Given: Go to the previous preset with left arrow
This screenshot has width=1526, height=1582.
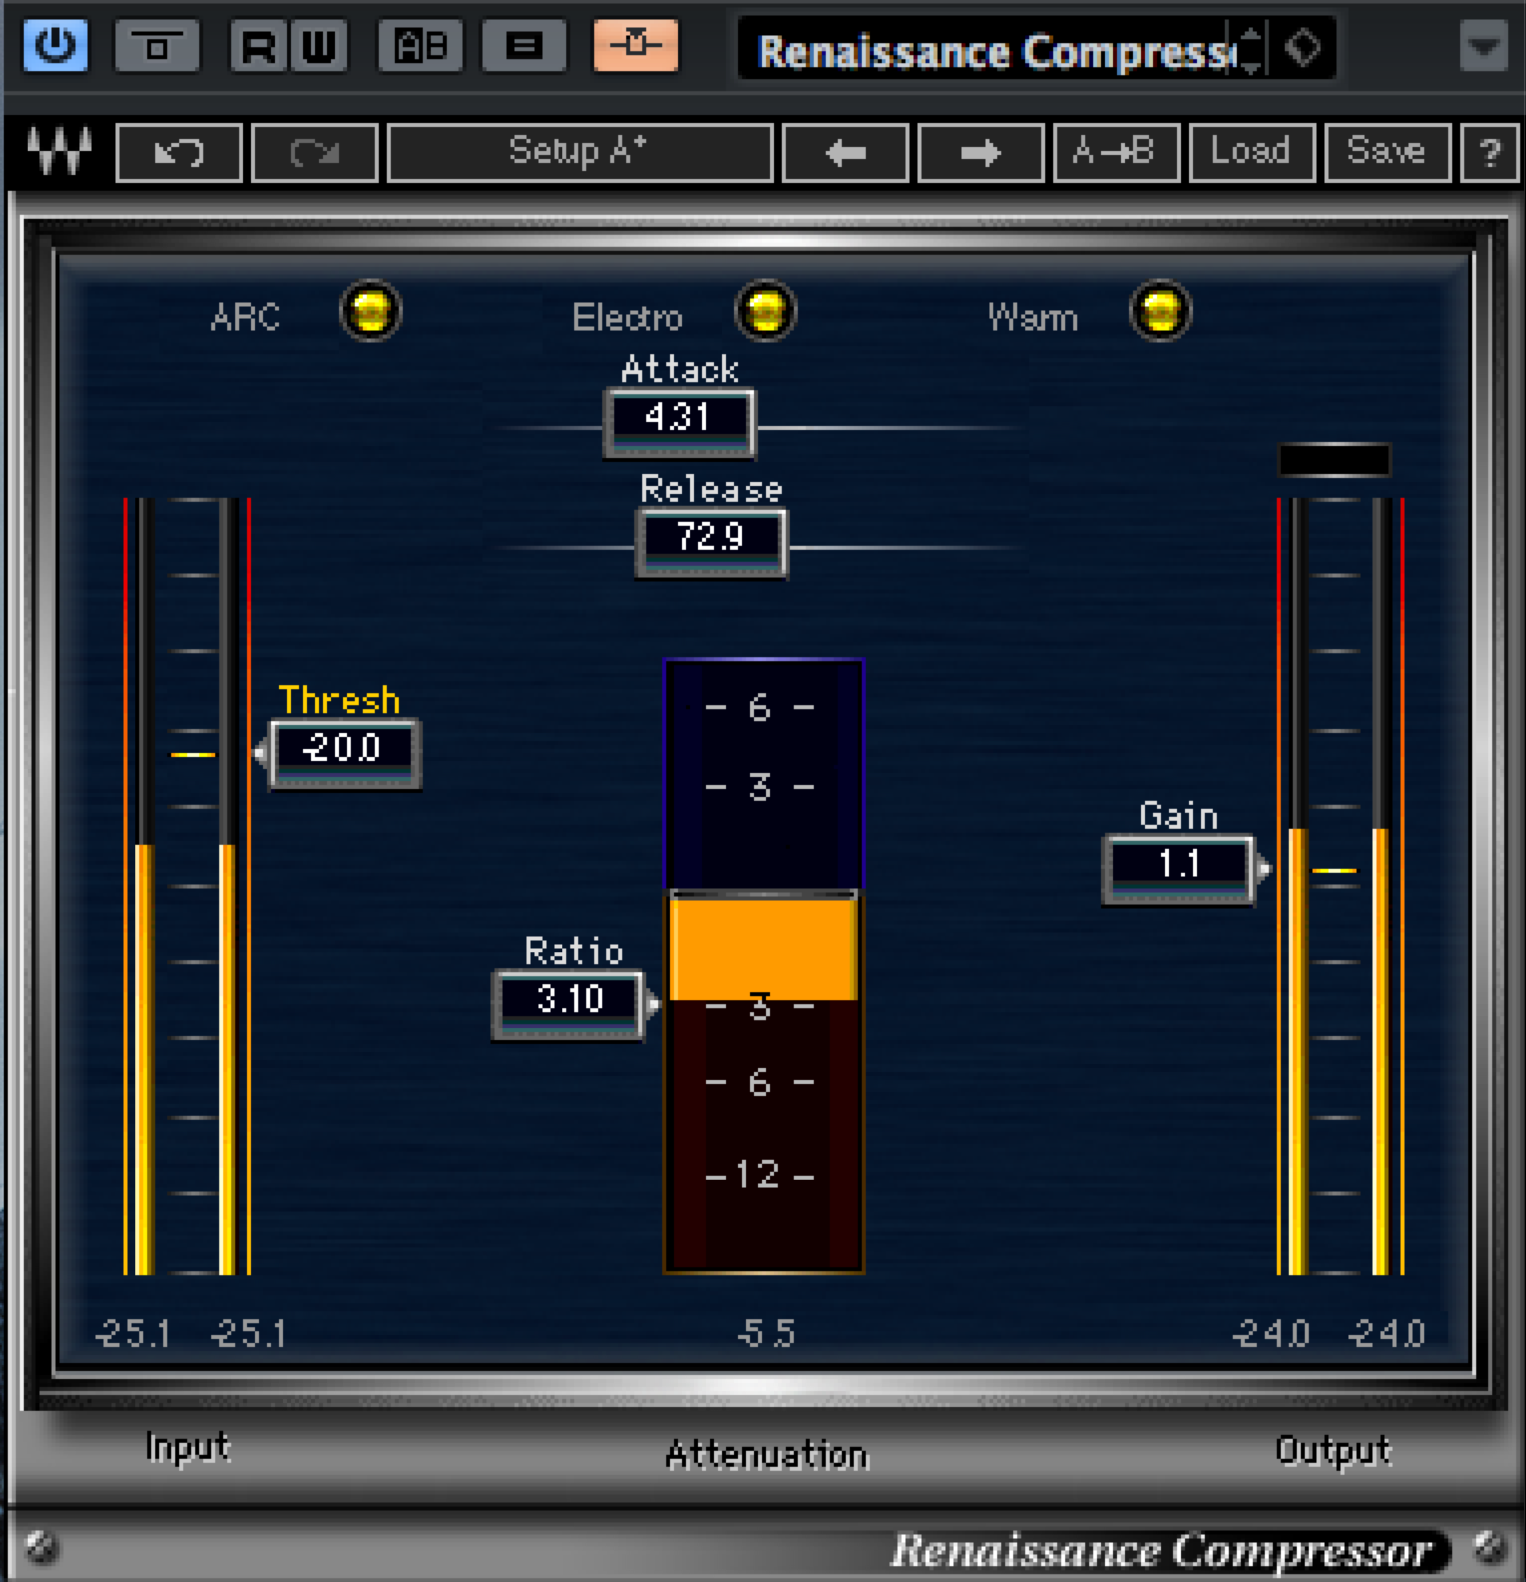Looking at the screenshot, I should pos(846,153).
